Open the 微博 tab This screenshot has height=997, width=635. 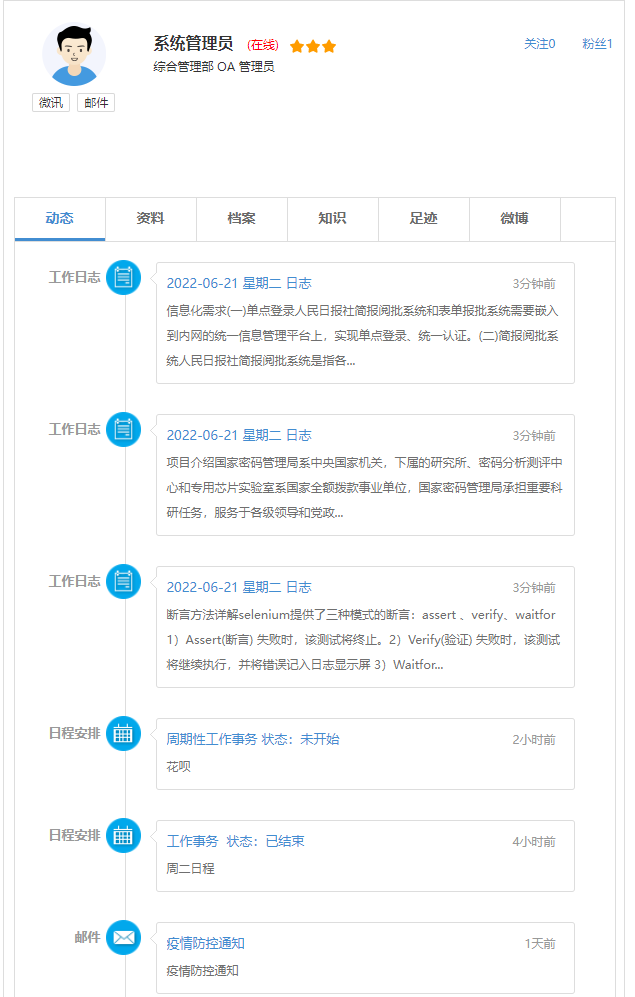click(514, 219)
